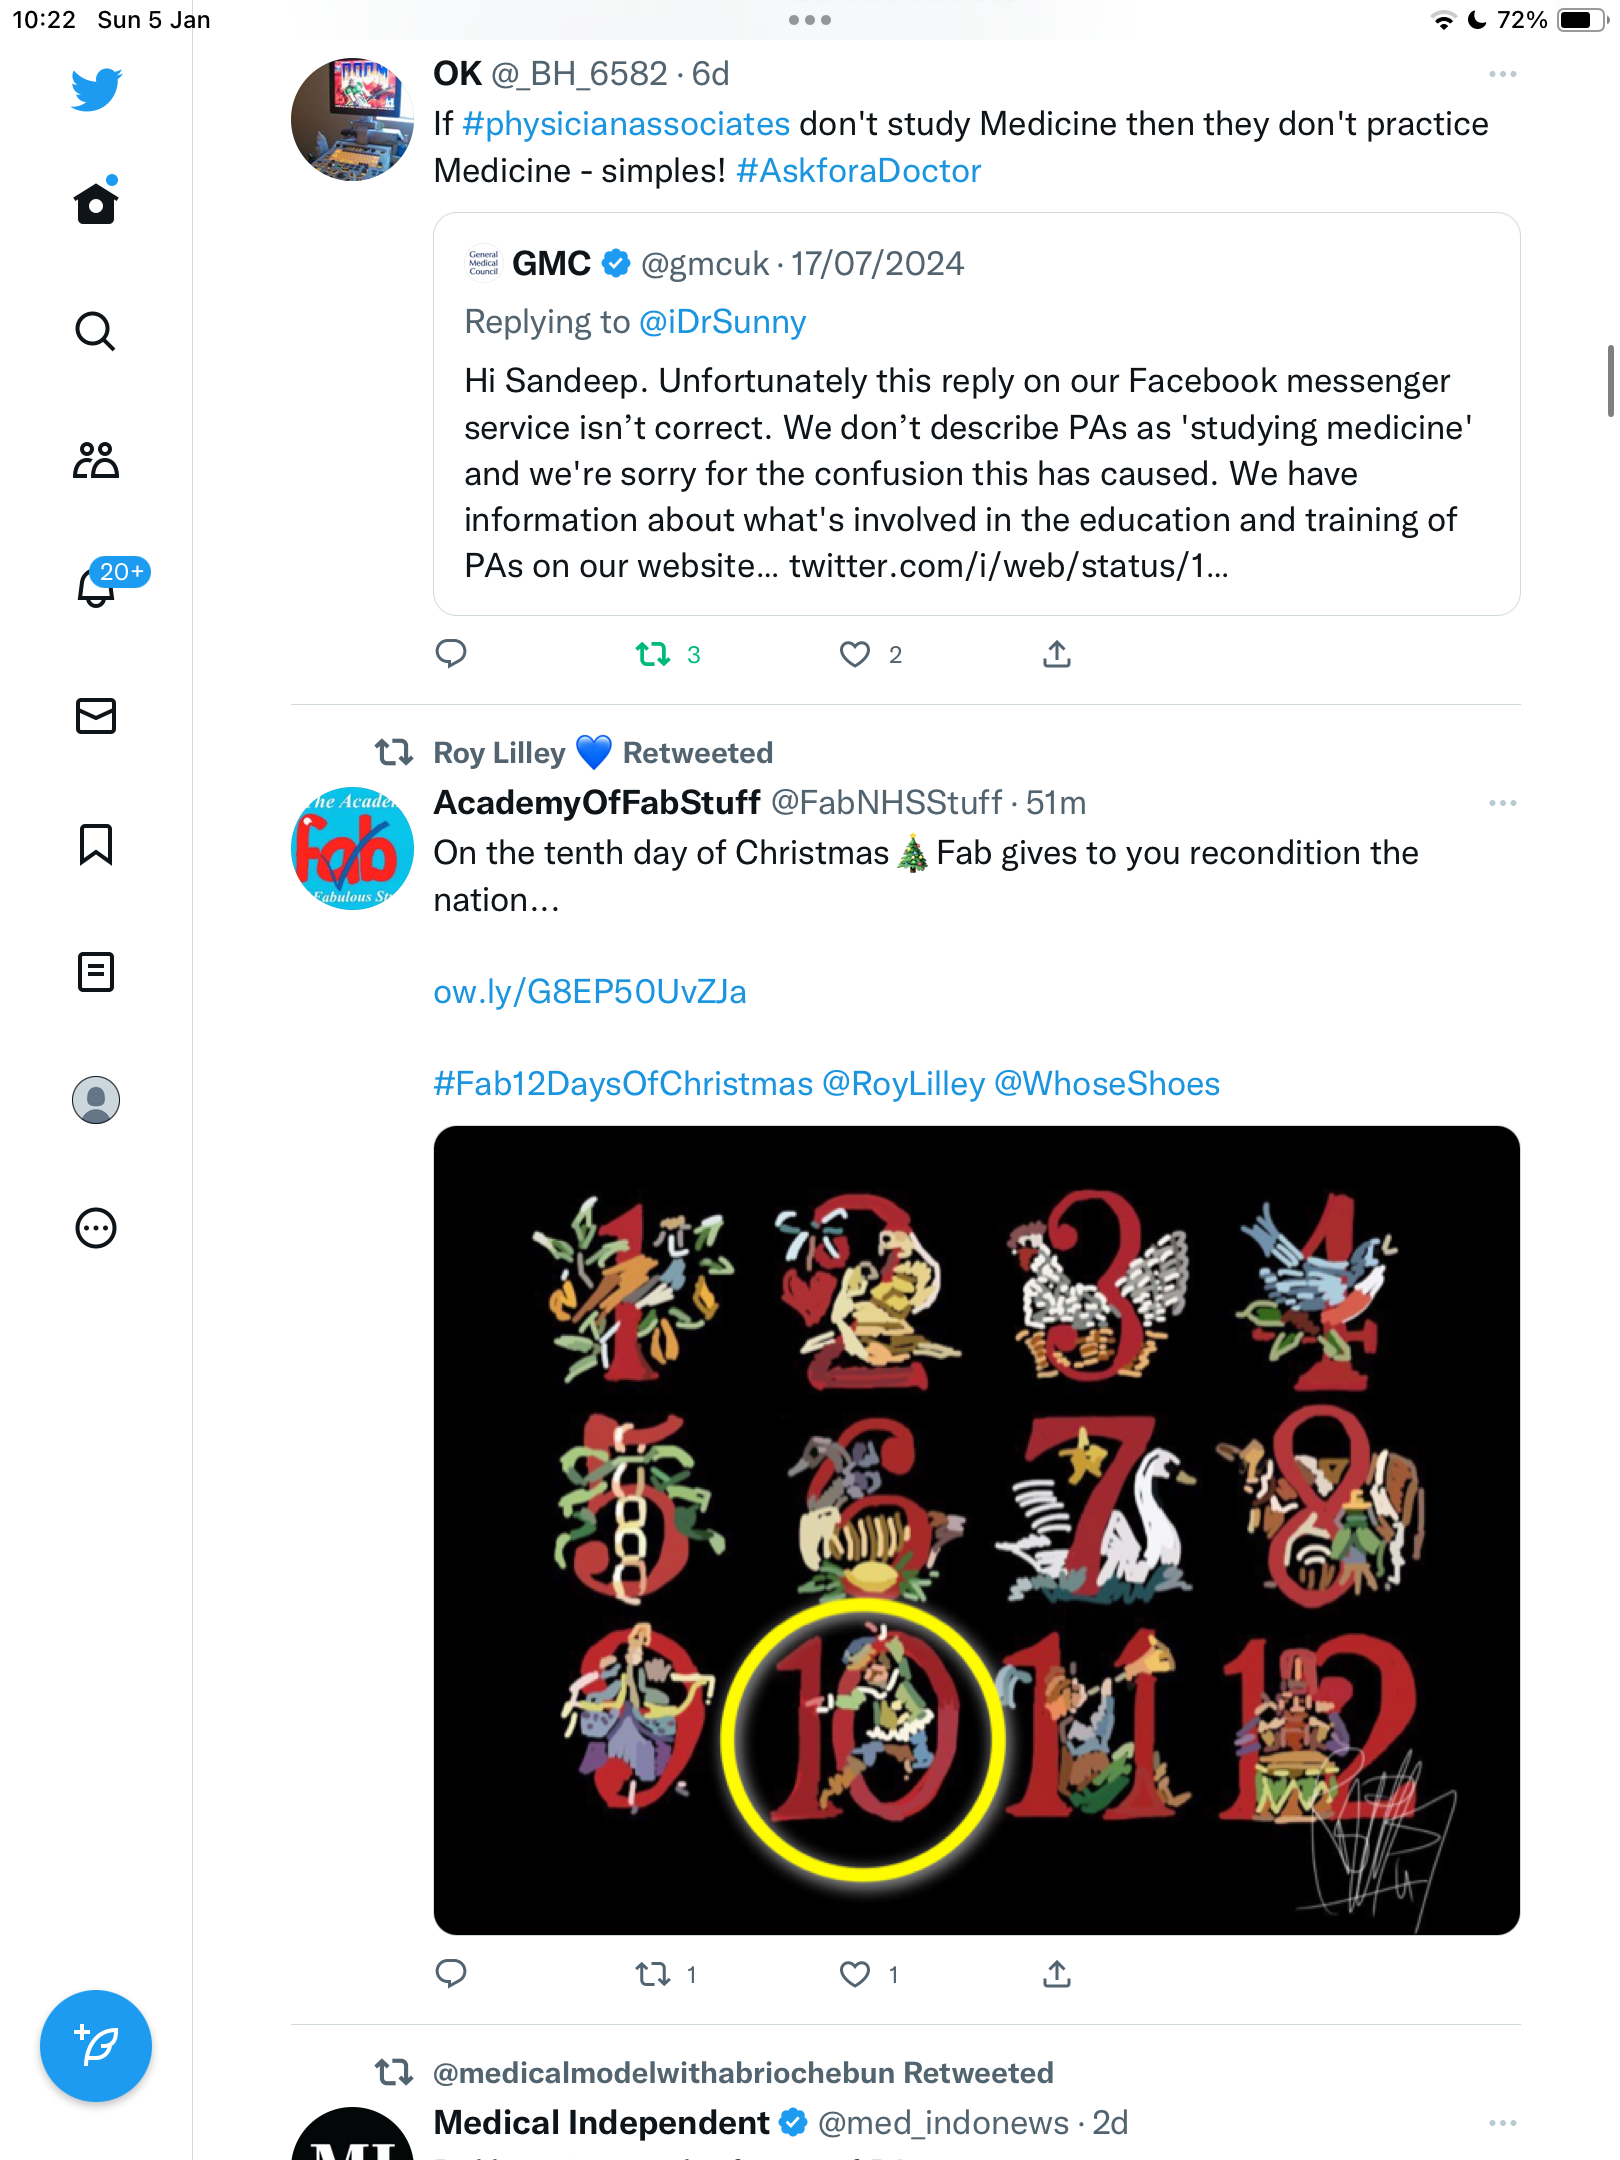Open Bookmarks icon in sidebar
Viewport: 1620px width, 2160px height.
[x=96, y=844]
